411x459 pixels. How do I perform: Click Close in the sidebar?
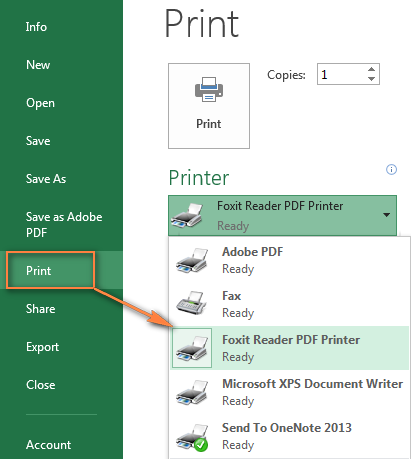pyautogui.click(x=40, y=385)
